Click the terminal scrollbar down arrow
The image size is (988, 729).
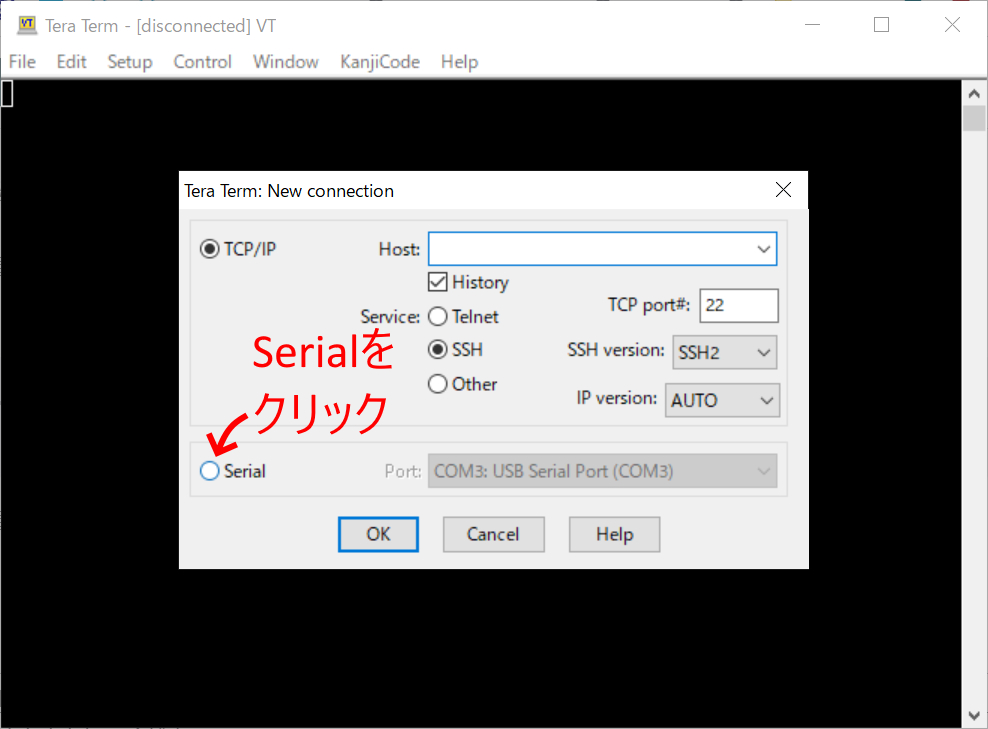tap(974, 715)
